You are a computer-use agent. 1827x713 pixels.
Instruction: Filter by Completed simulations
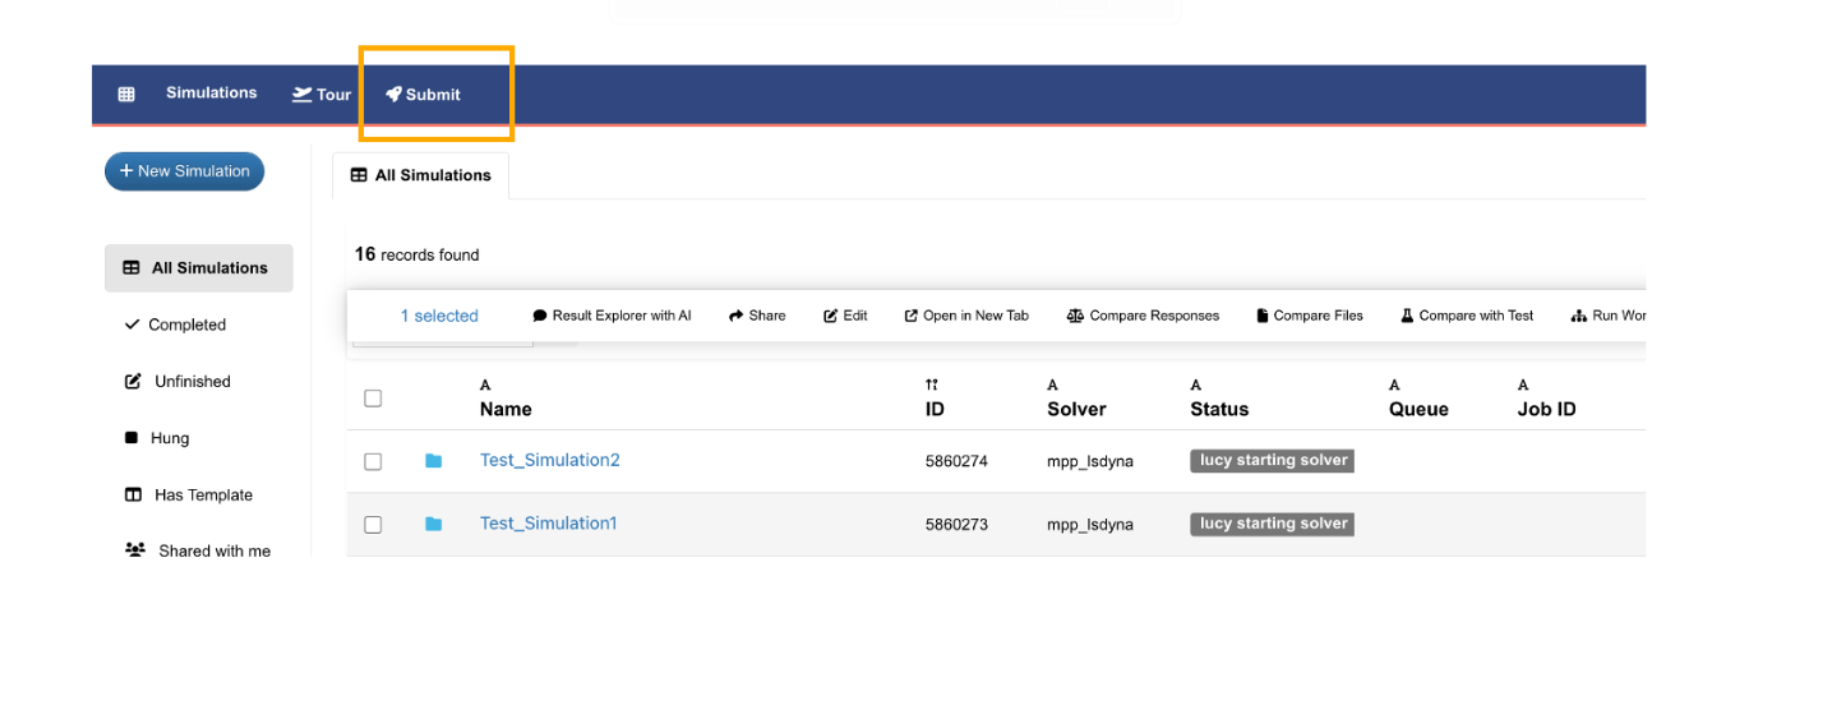click(186, 325)
